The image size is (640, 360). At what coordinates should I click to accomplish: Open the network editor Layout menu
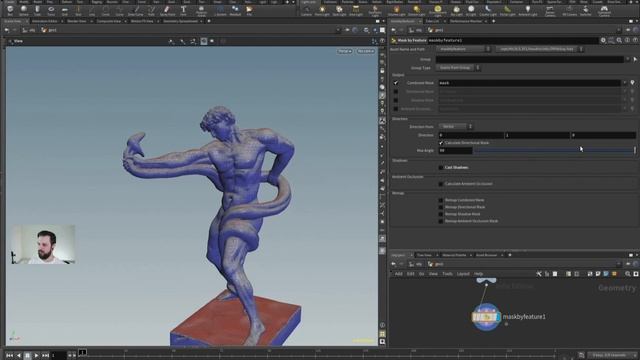[x=463, y=274]
